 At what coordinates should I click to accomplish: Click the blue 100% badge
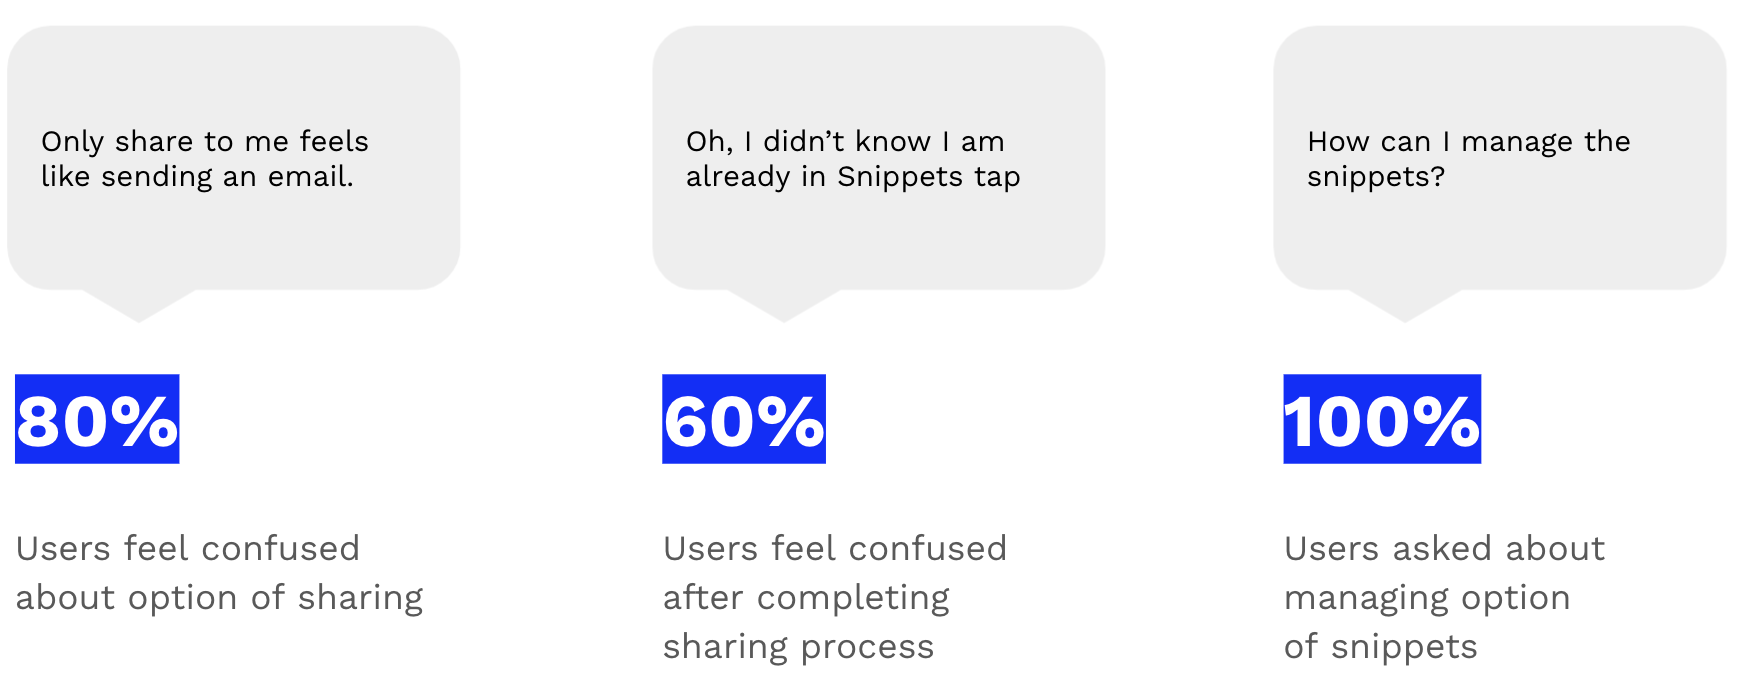[x=1382, y=419]
